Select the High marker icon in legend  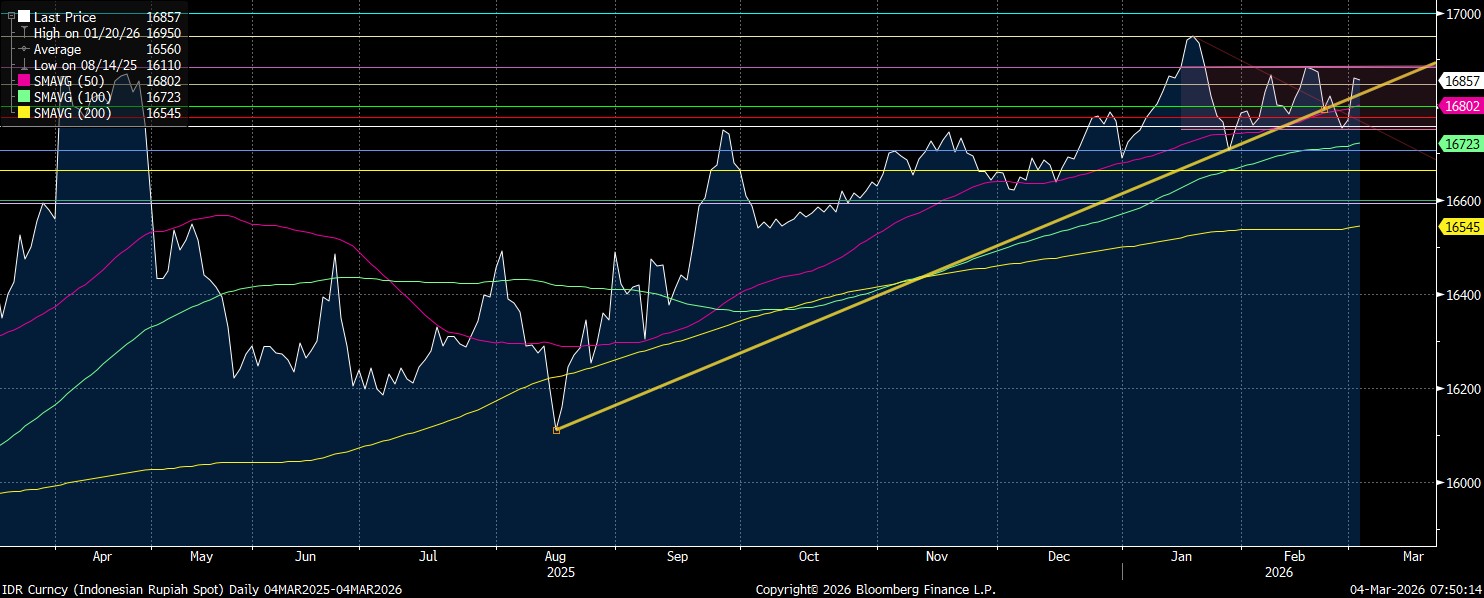coord(24,33)
